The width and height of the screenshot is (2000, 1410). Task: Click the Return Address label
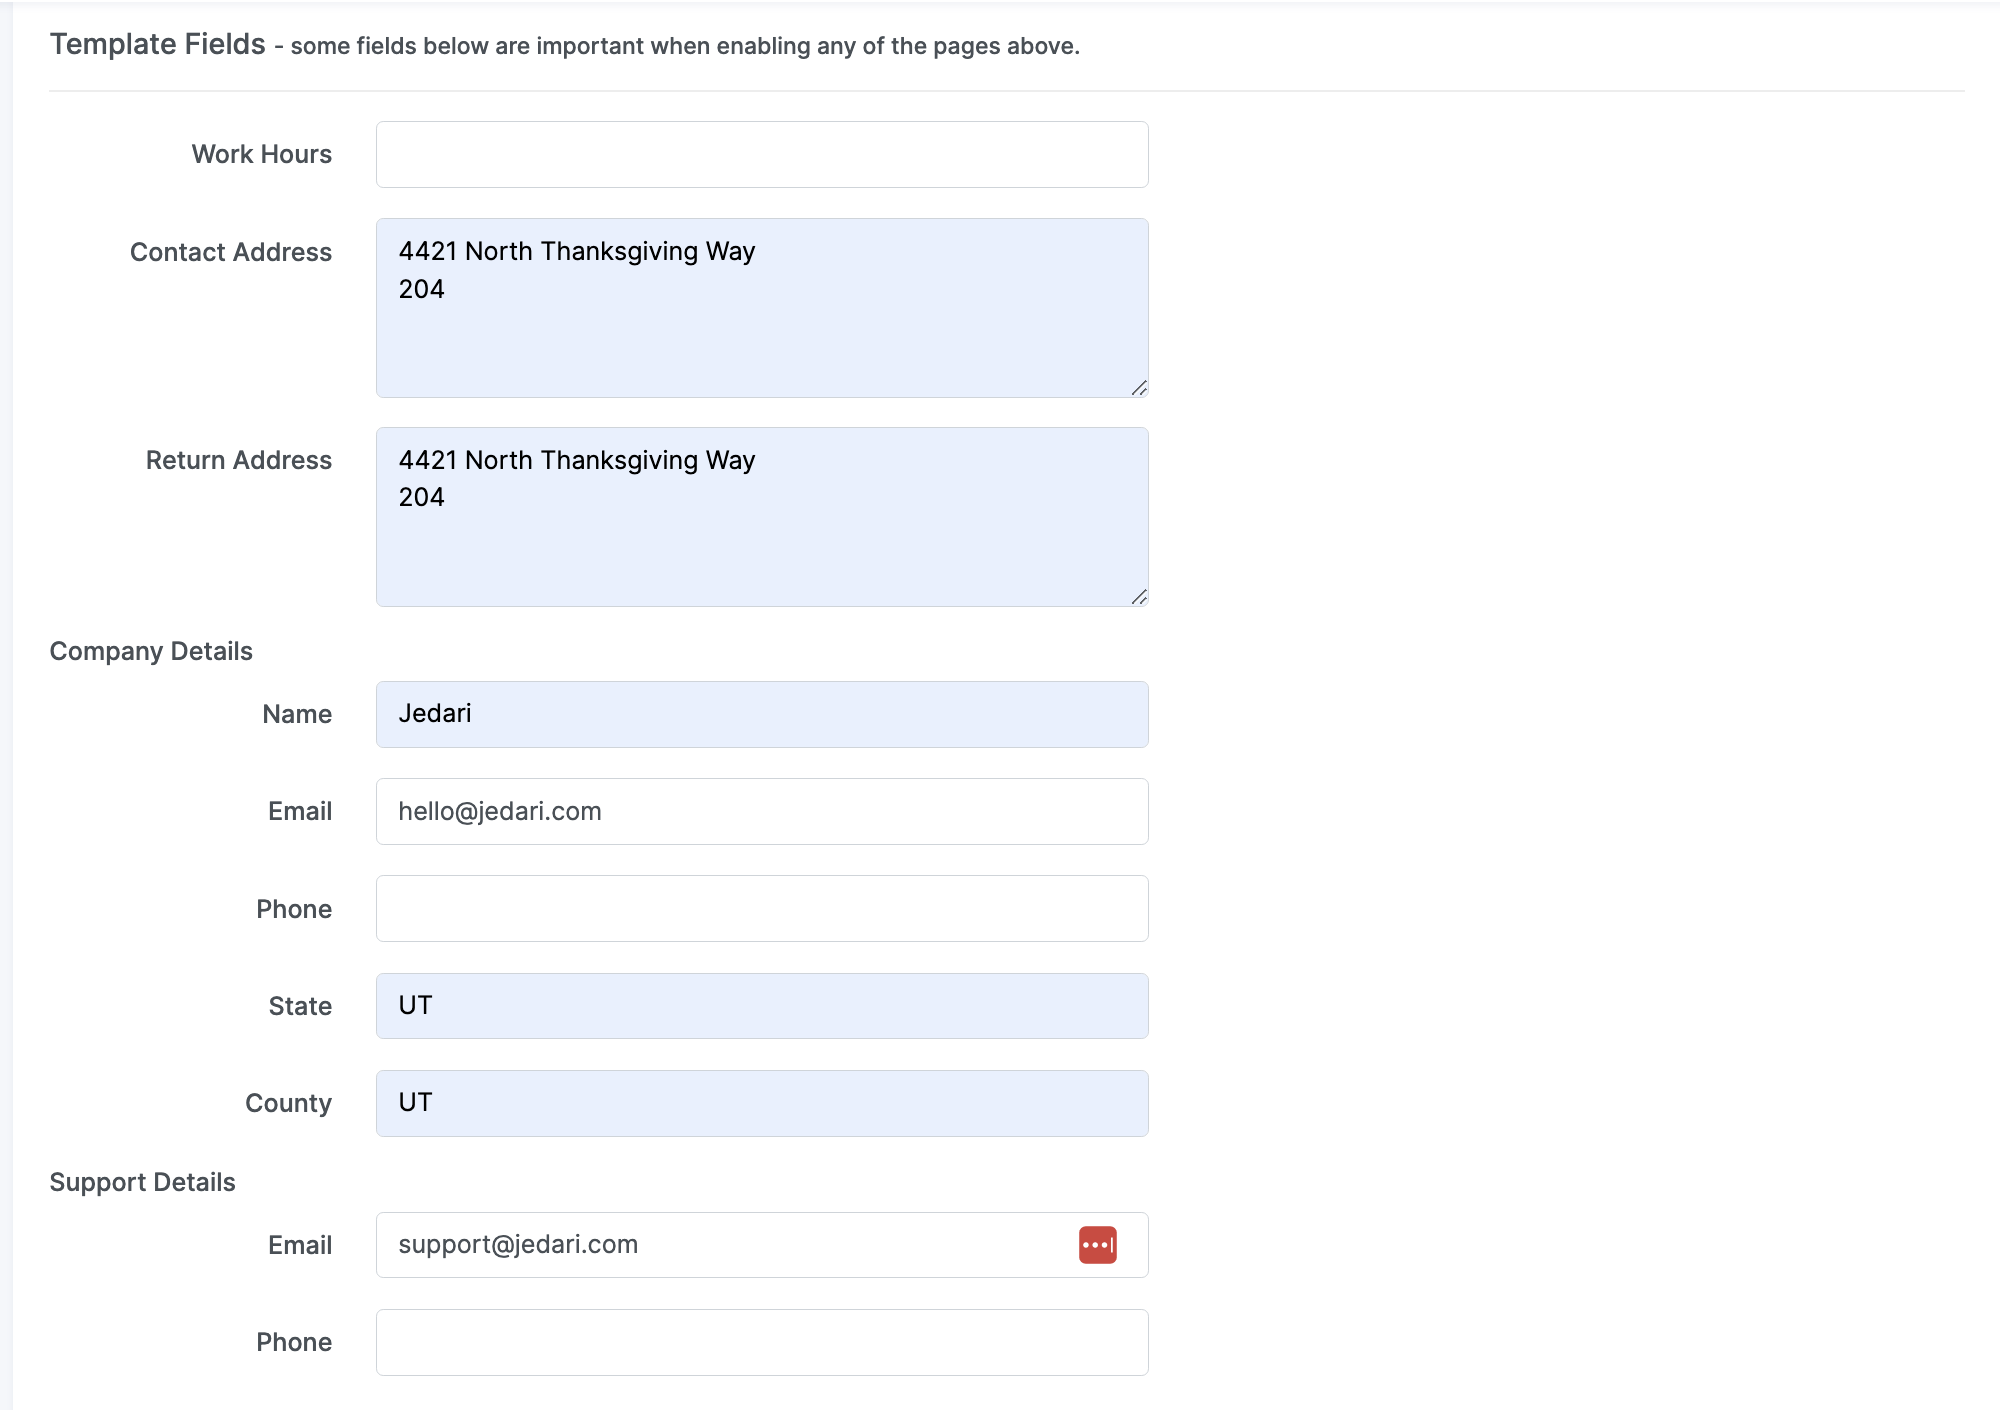pos(239,460)
